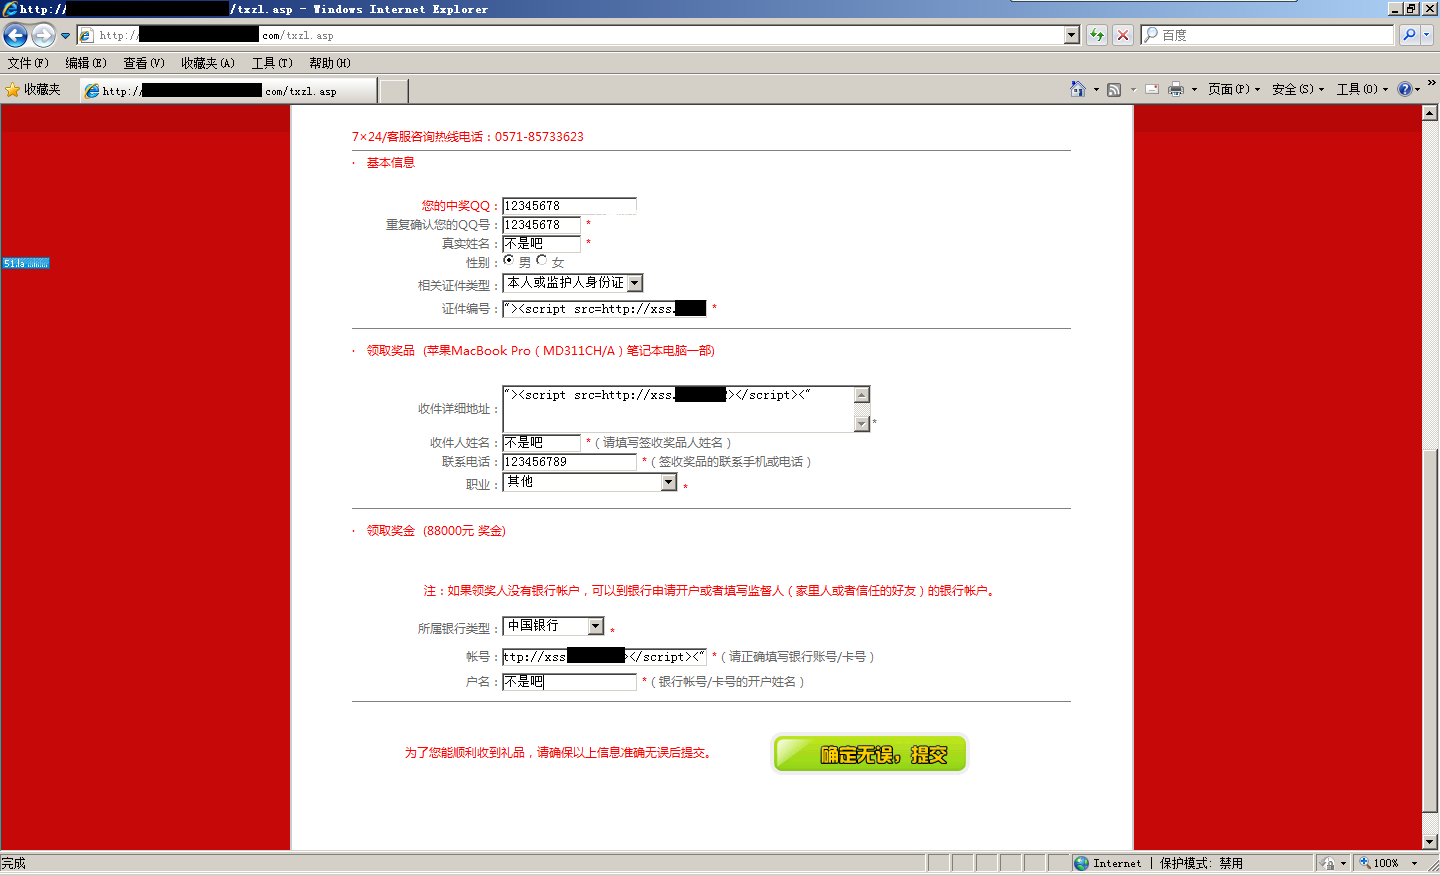Refresh the page with green arrows
This screenshot has height=876, width=1440.
(1097, 35)
